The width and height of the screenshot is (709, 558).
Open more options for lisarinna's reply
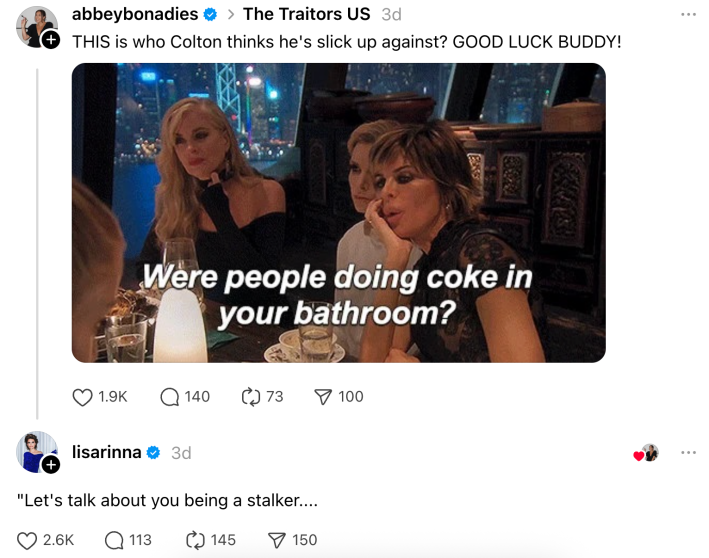(x=688, y=452)
